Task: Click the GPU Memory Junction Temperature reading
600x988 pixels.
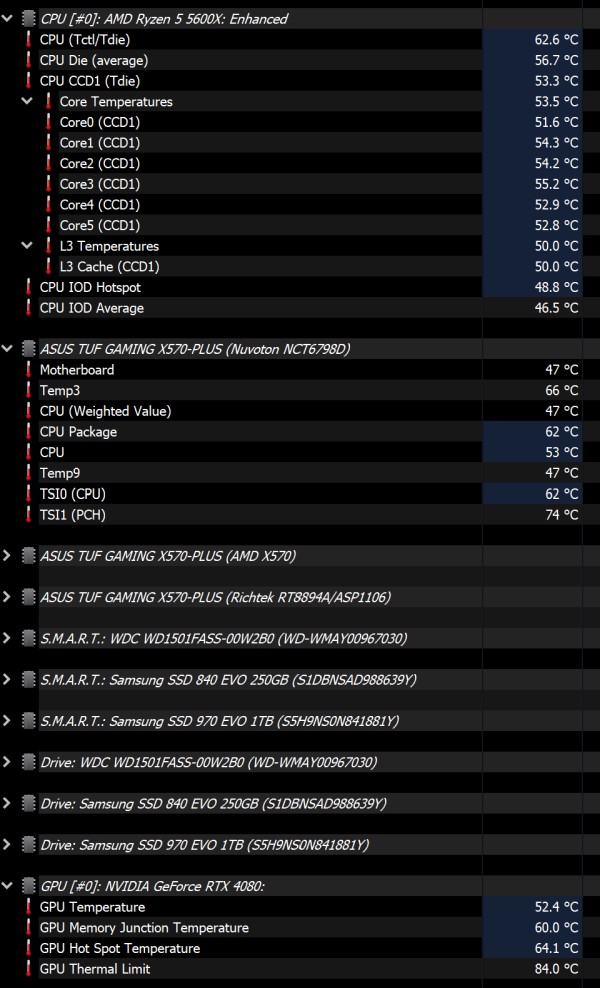Action: (562, 927)
